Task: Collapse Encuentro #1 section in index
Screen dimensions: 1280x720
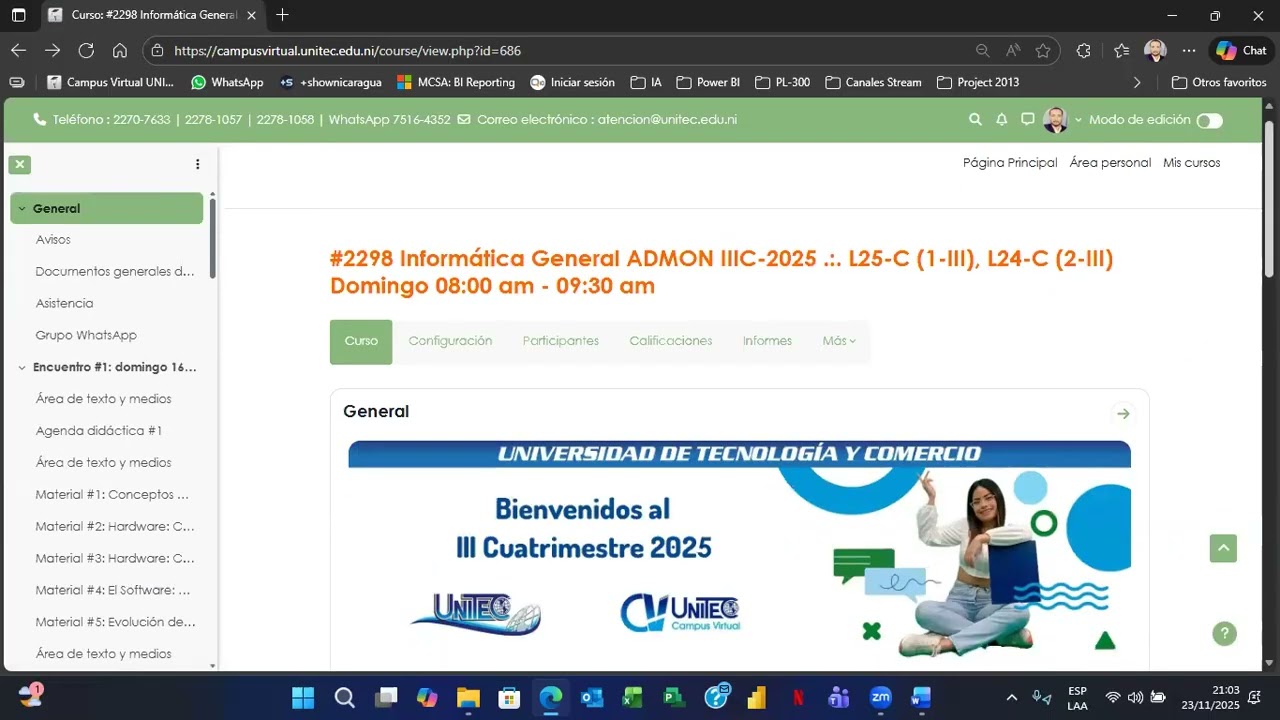Action: tap(22, 368)
